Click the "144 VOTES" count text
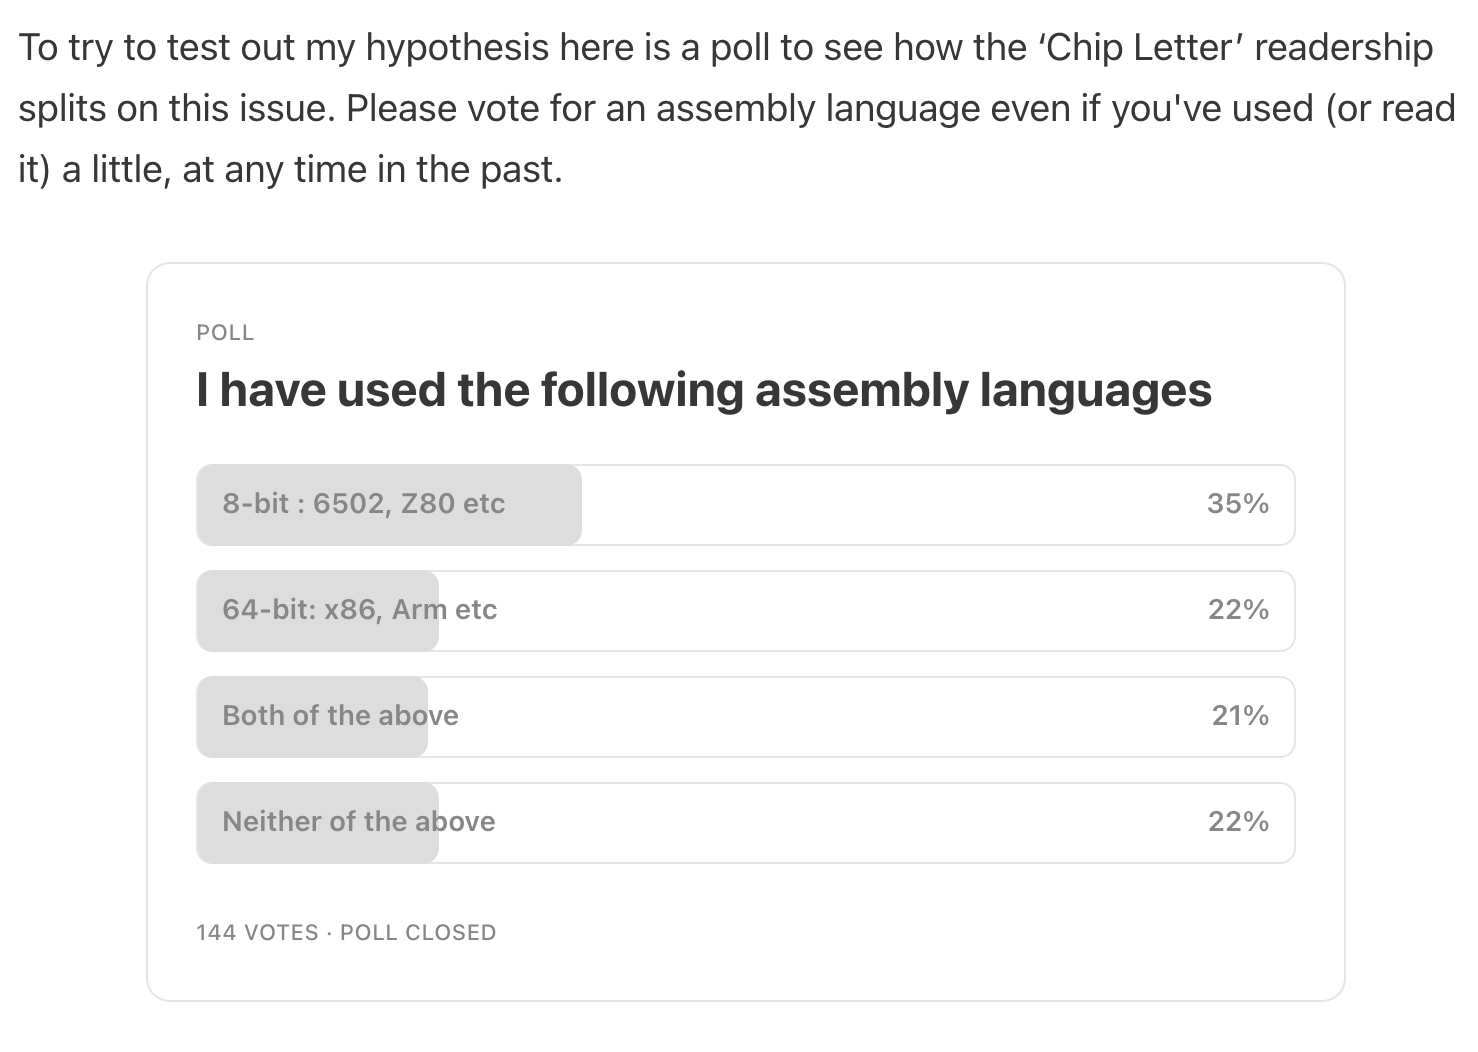The height and width of the screenshot is (1052, 1478). [x=257, y=932]
